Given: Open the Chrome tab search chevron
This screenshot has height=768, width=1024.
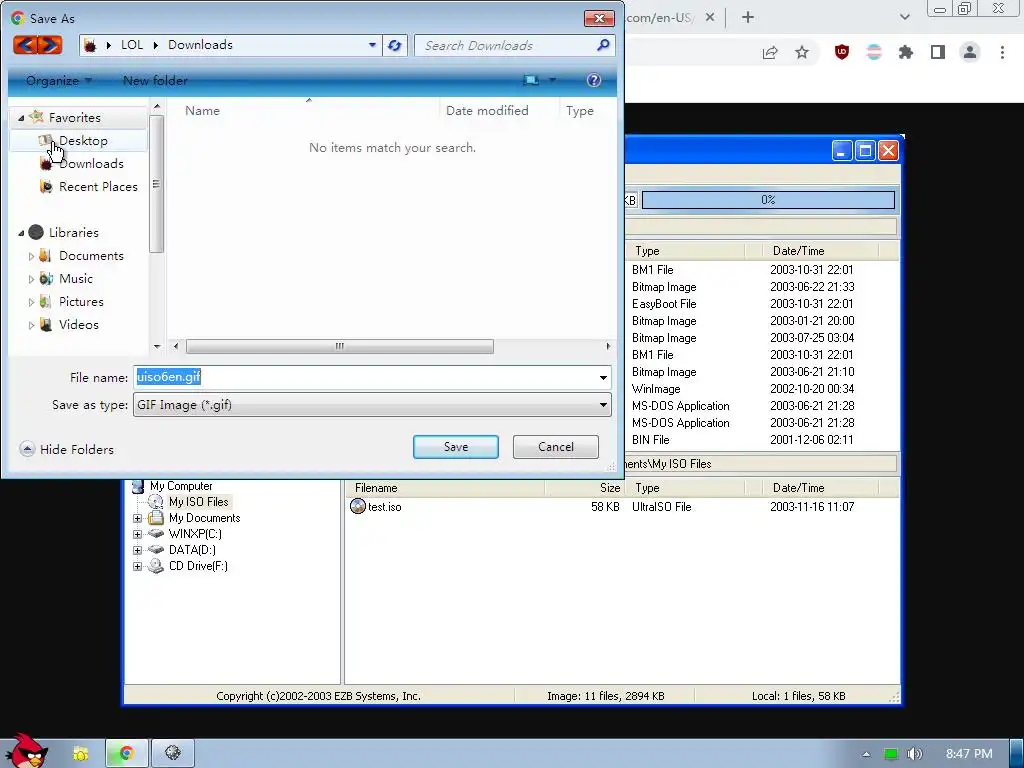Looking at the screenshot, I should tap(904, 17).
